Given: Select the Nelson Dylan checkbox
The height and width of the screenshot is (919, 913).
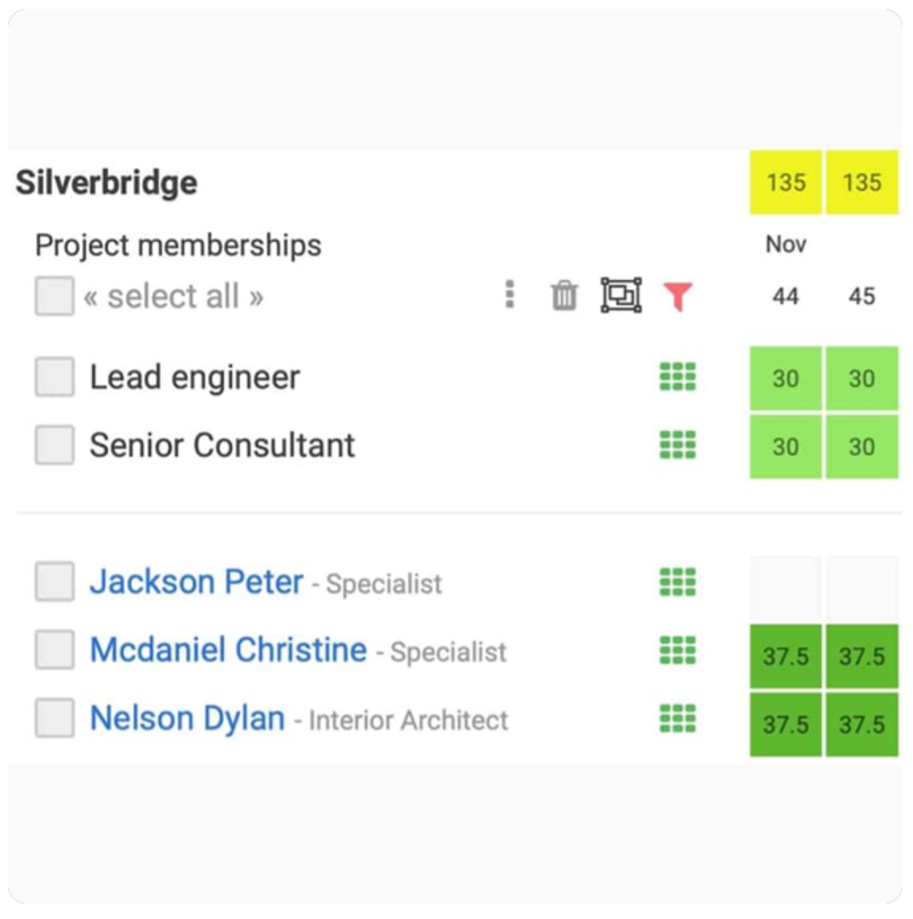Looking at the screenshot, I should click(x=54, y=718).
